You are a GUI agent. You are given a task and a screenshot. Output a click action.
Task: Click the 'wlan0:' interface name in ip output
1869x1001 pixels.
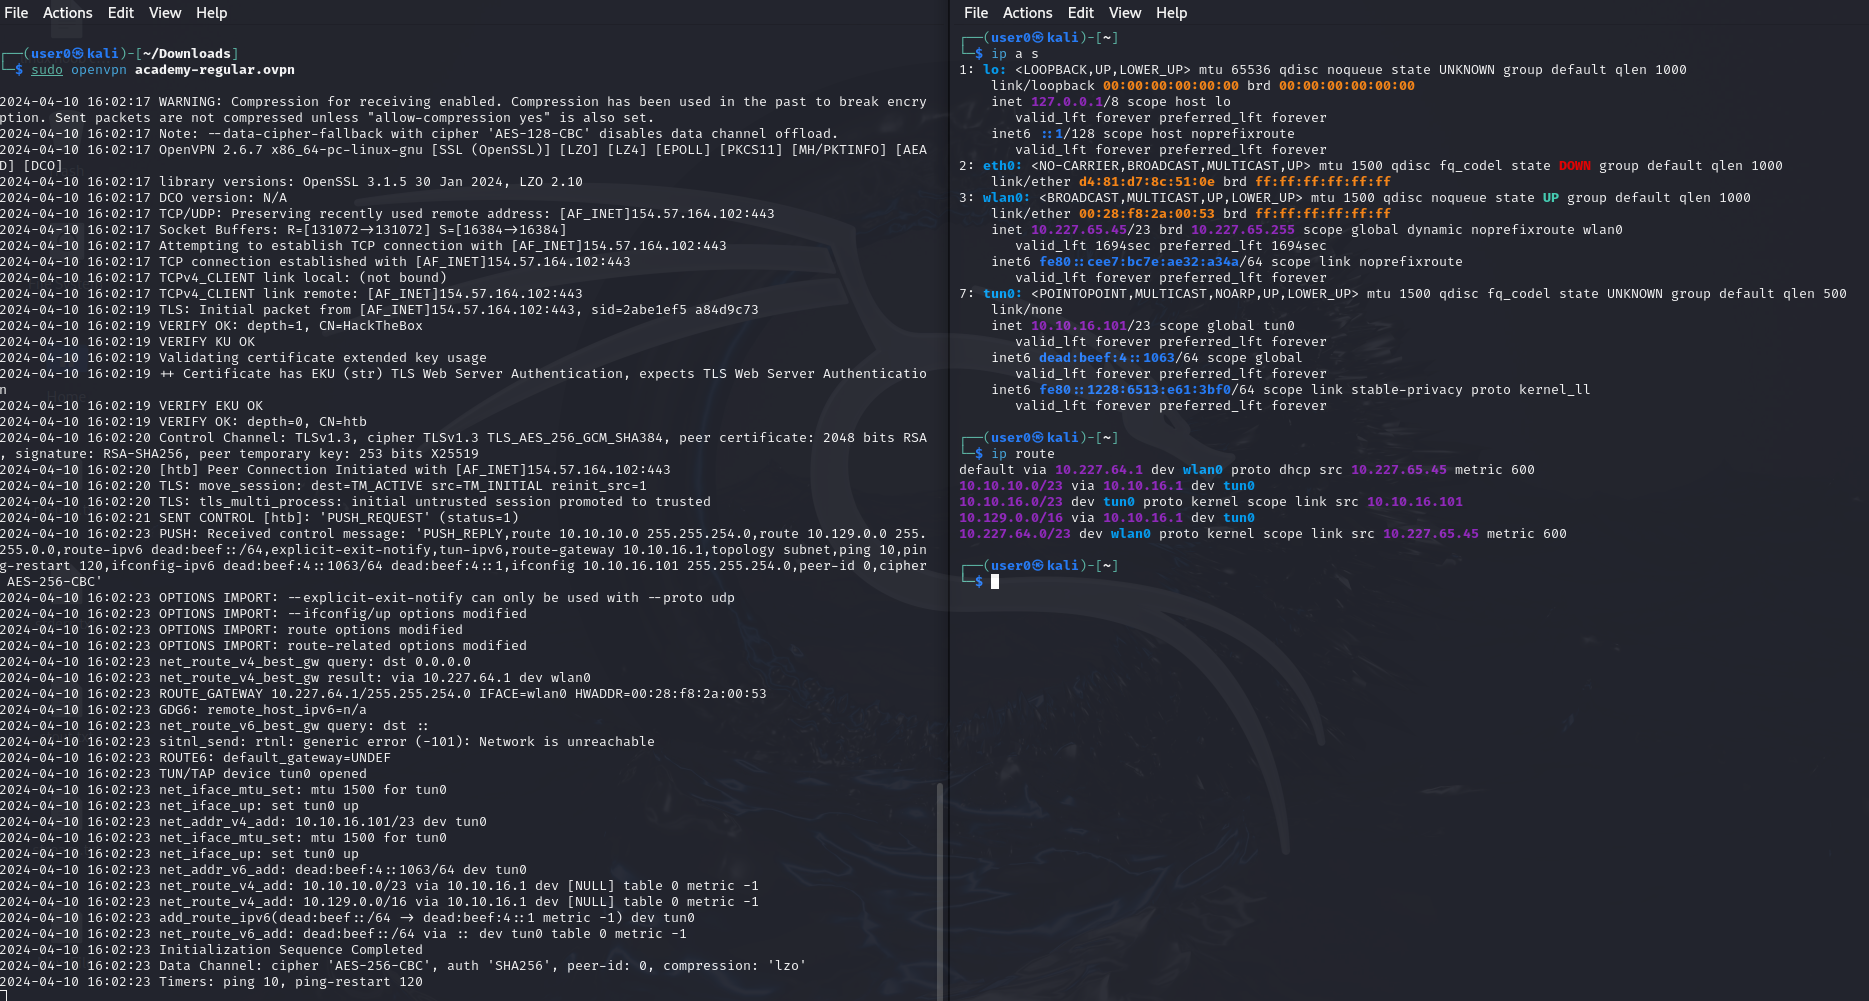(x=1007, y=198)
